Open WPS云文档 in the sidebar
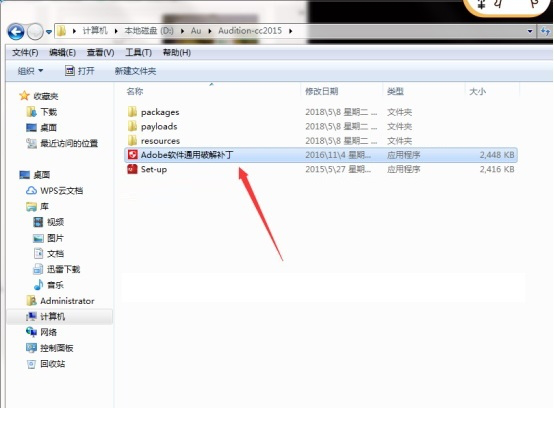The image size is (554, 424). click(55, 191)
